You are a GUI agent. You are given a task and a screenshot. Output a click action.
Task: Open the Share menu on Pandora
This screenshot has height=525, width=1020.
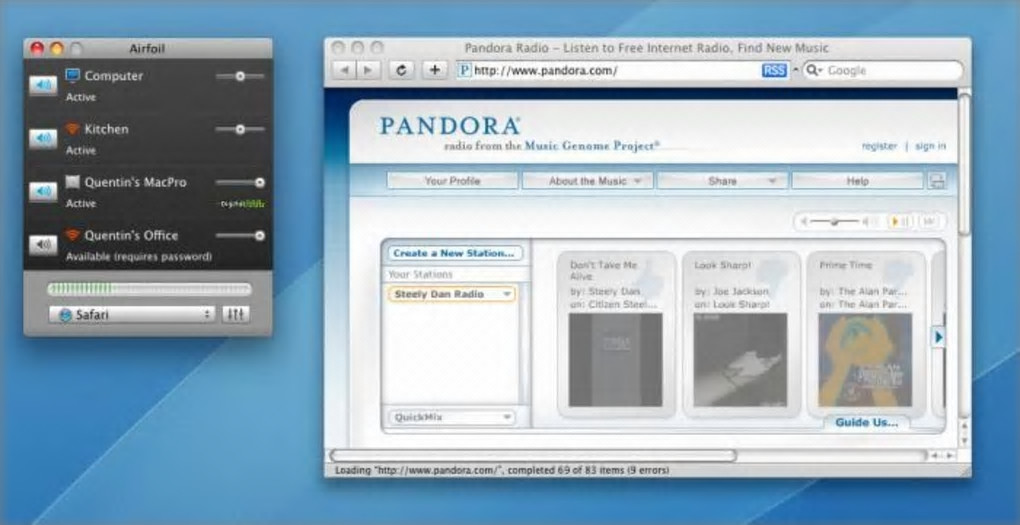click(722, 181)
